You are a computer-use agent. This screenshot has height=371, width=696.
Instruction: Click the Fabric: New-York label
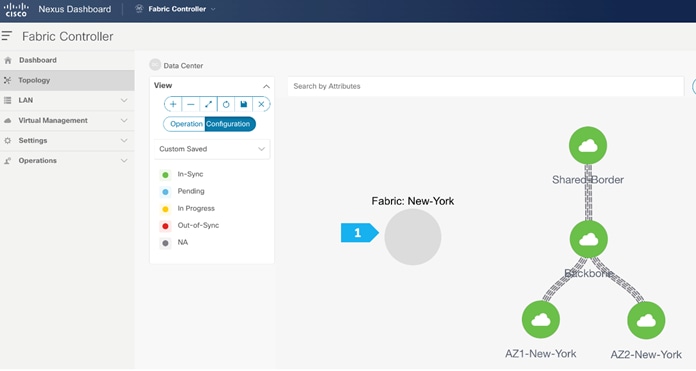(x=413, y=201)
